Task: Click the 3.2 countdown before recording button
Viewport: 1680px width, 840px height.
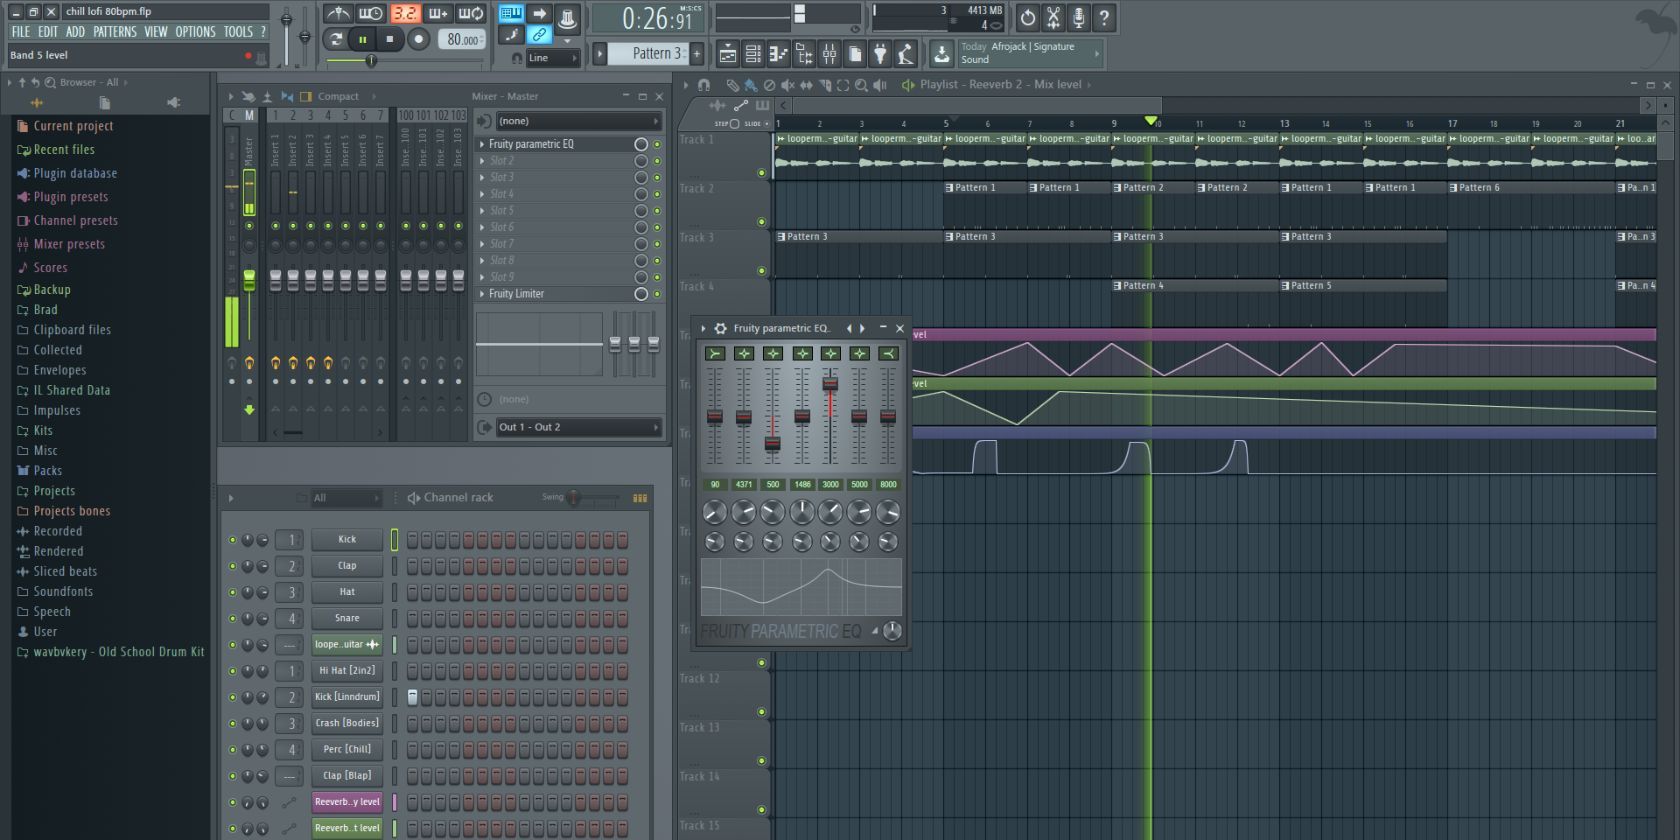Action: tap(405, 13)
